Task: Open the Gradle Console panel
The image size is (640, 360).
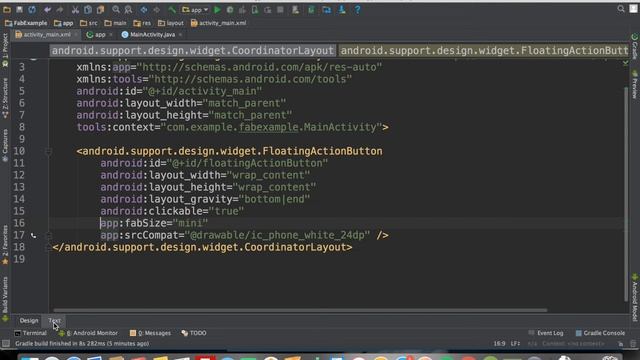Action: point(600,333)
